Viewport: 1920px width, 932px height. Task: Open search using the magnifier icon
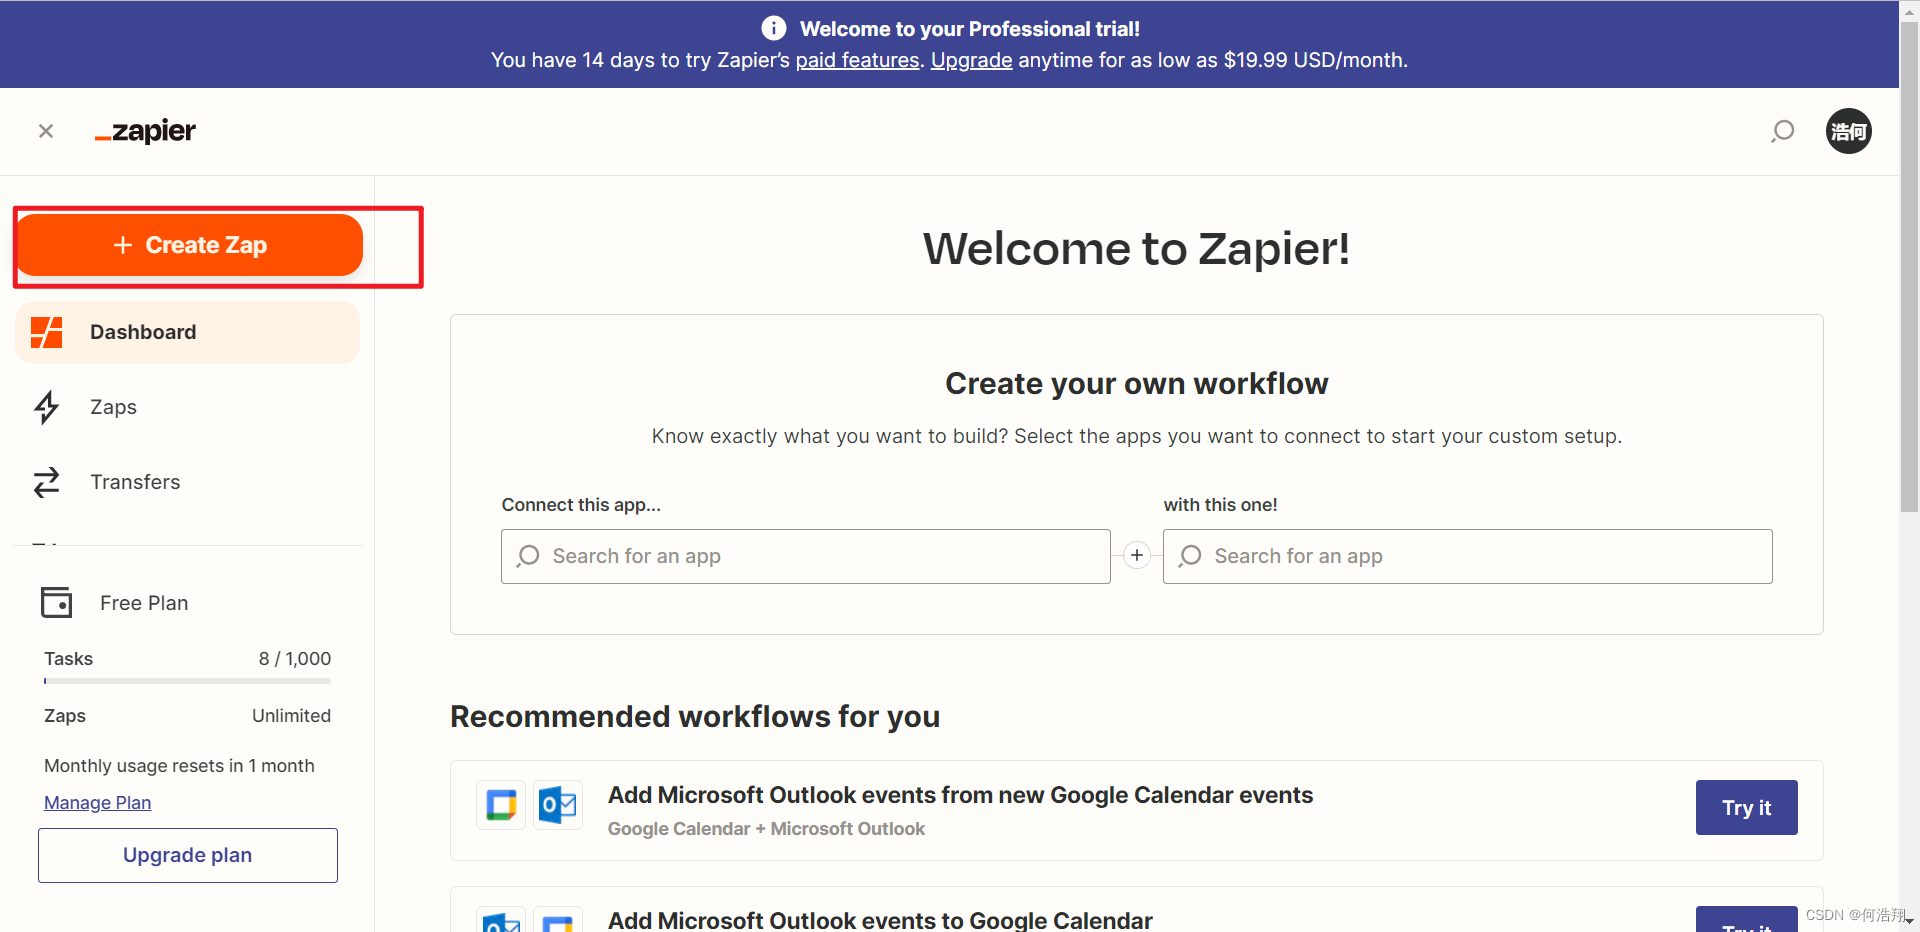tap(1784, 131)
